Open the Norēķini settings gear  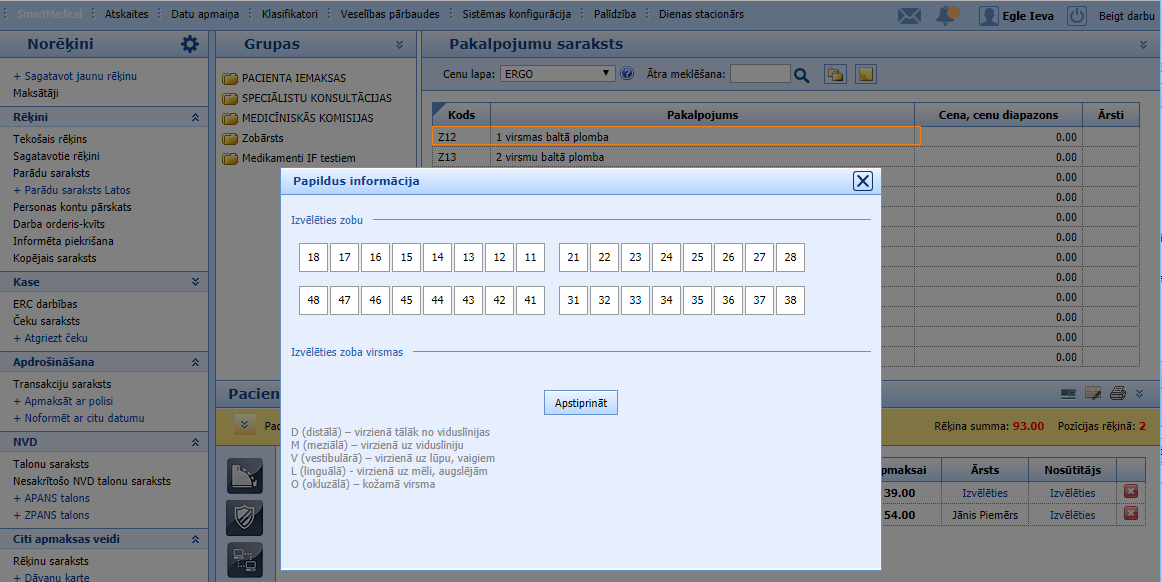tap(190, 44)
